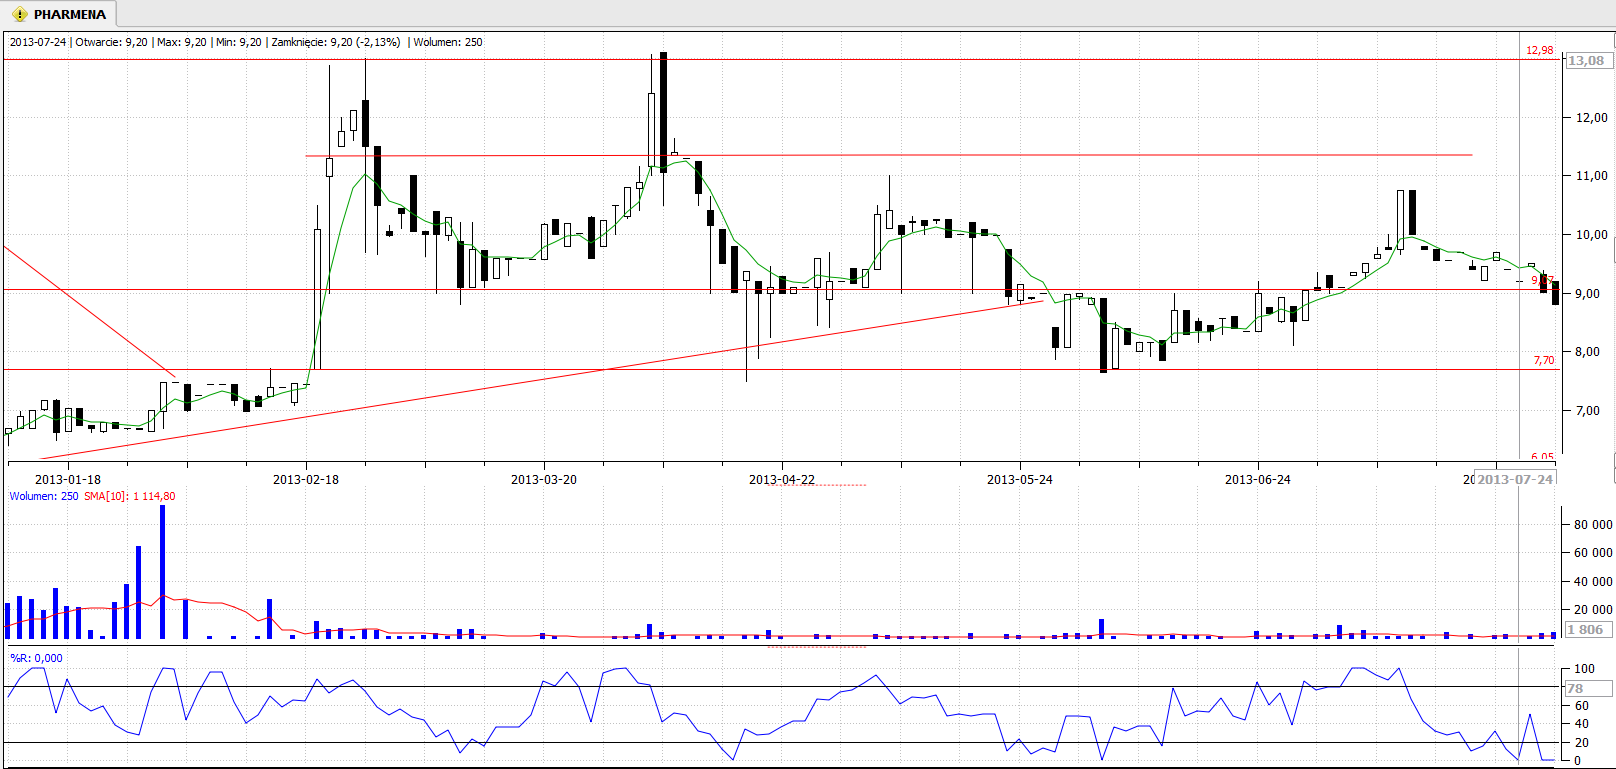Click the yellow warning icon on PHARMENA tab
The image size is (1616, 769).
pos(19,15)
